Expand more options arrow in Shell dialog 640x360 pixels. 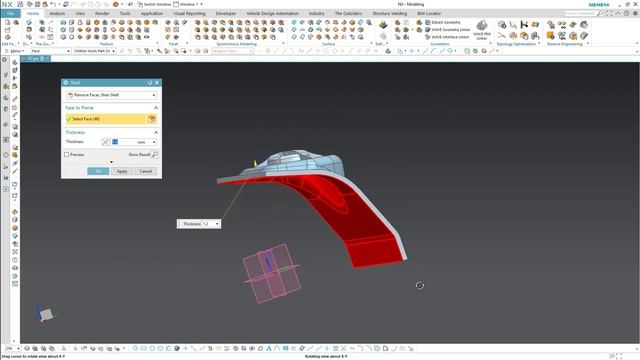coord(111,162)
